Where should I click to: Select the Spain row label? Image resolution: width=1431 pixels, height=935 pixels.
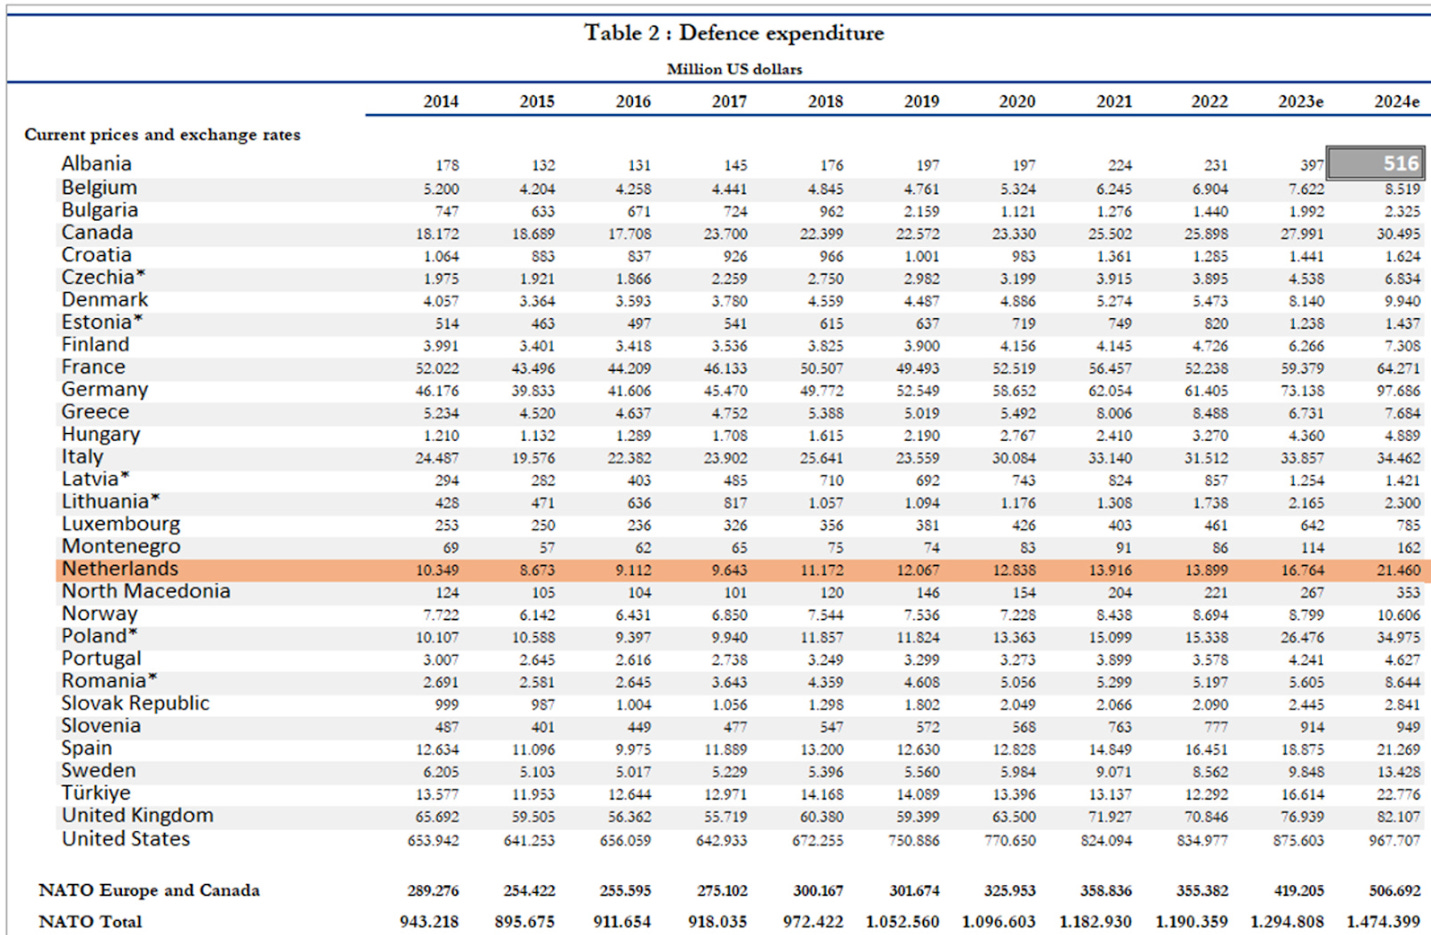[87, 749]
